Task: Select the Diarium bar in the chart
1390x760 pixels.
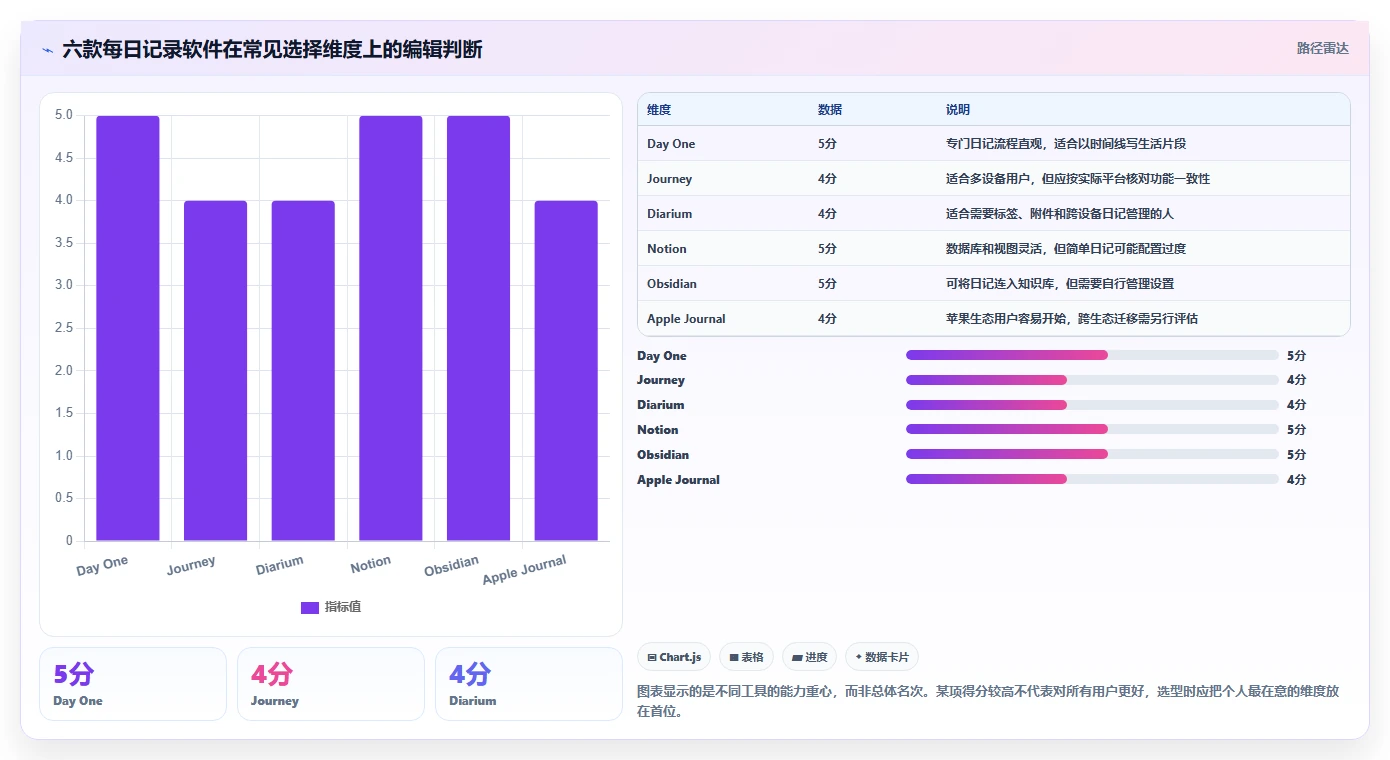Action: (303, 371)
